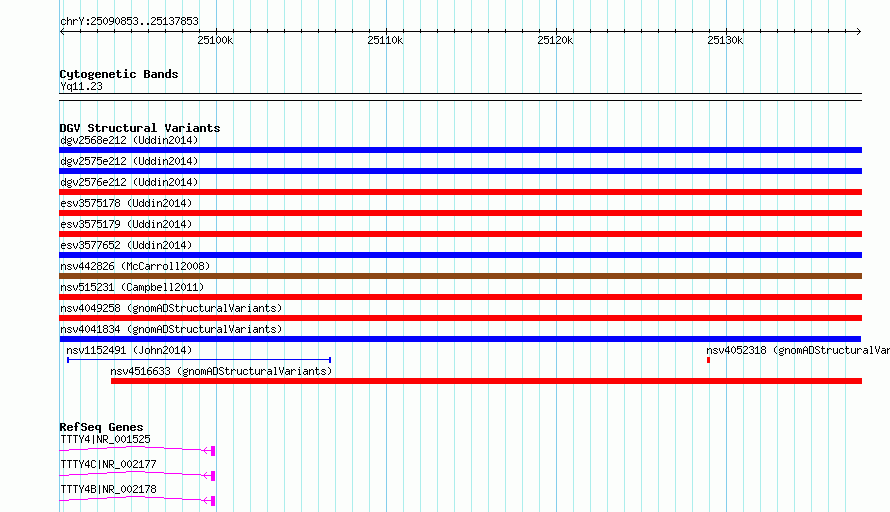This screenshot has height=512, width=890.
Task: Select the blue bar of dgv2568e212
Action: (x=460, y=150)
